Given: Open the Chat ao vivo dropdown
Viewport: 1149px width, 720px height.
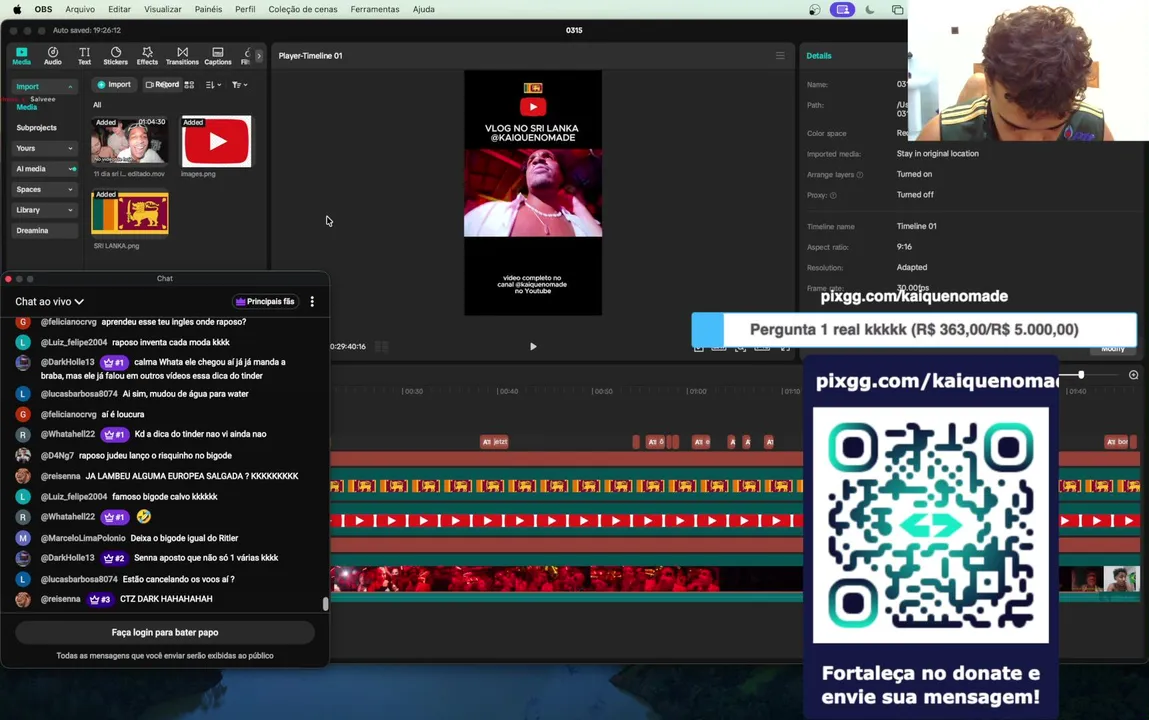Looking at the screenshot, I should (49, 302).
